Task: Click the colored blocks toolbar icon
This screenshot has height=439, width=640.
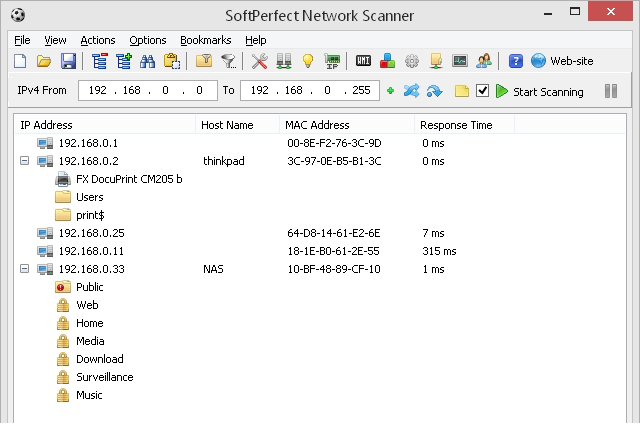Action: [x=387, y=61]
